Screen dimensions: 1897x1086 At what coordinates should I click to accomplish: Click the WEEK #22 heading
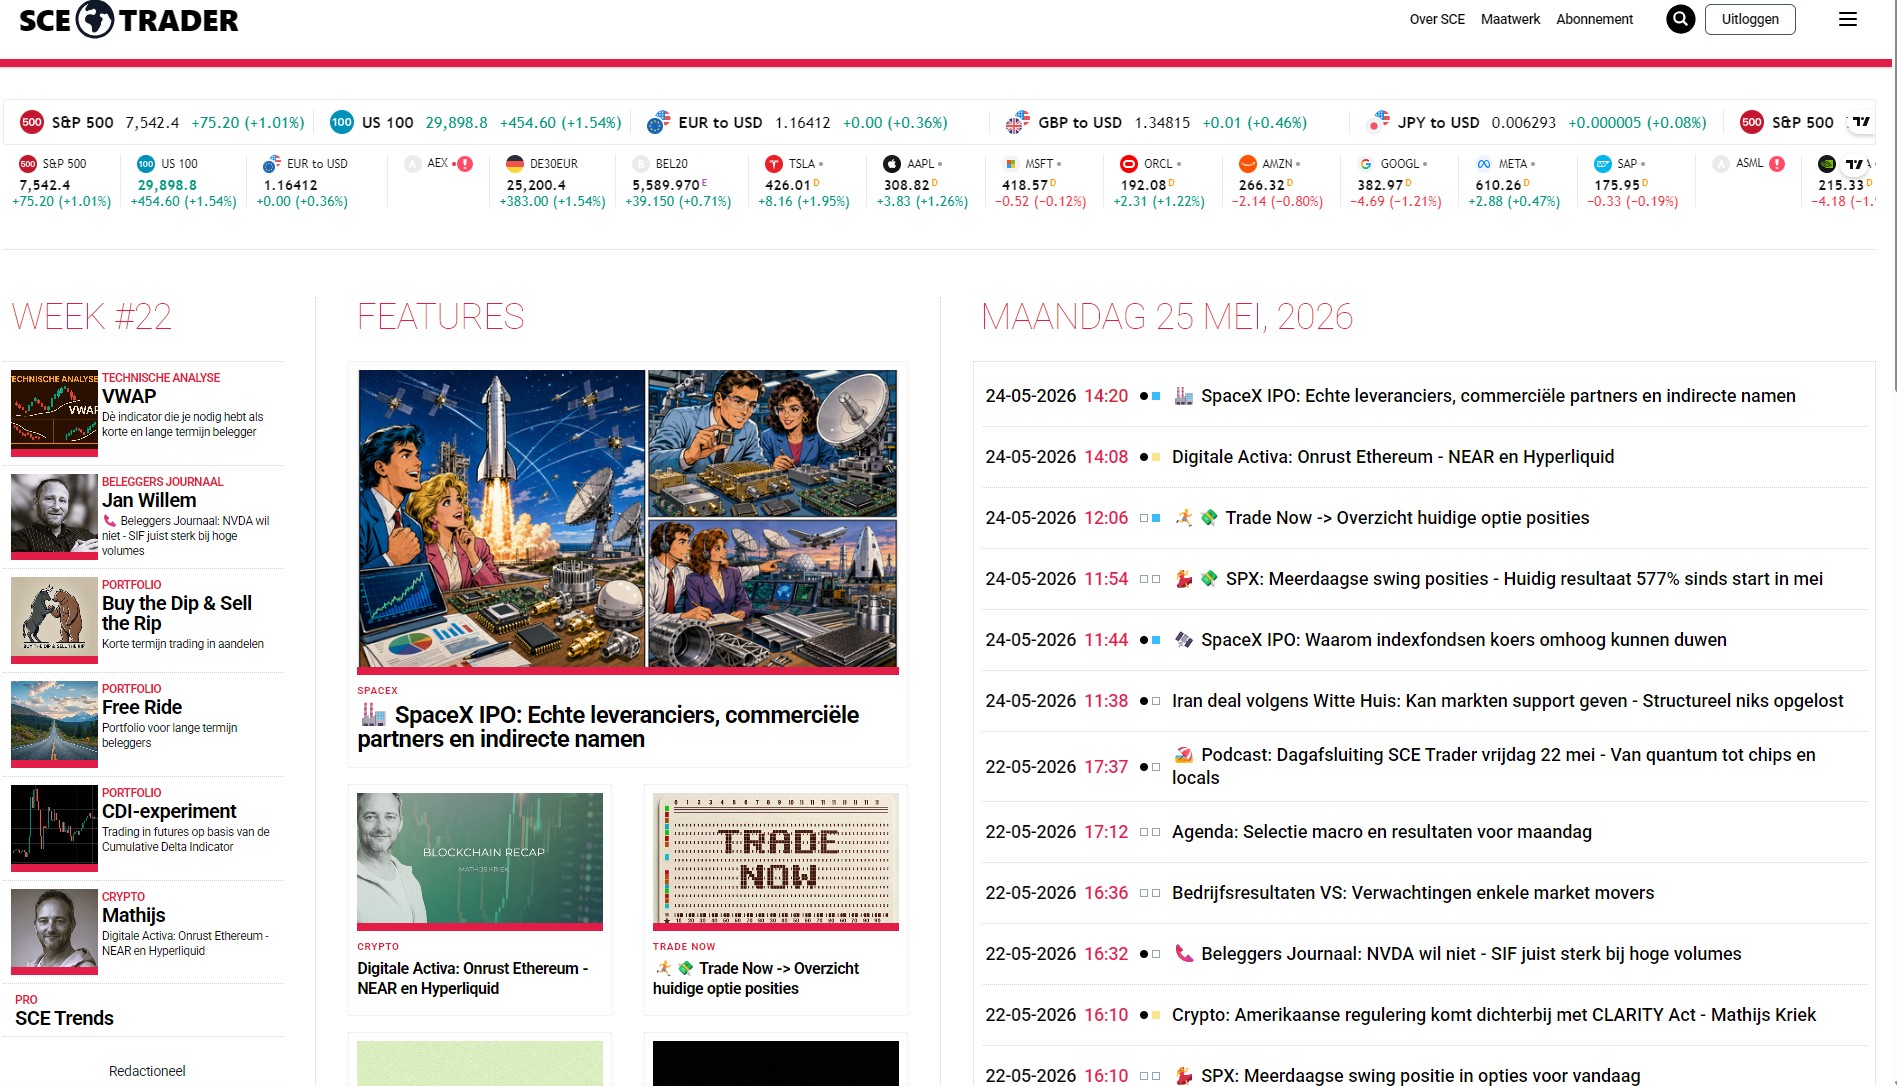(92, 317)
